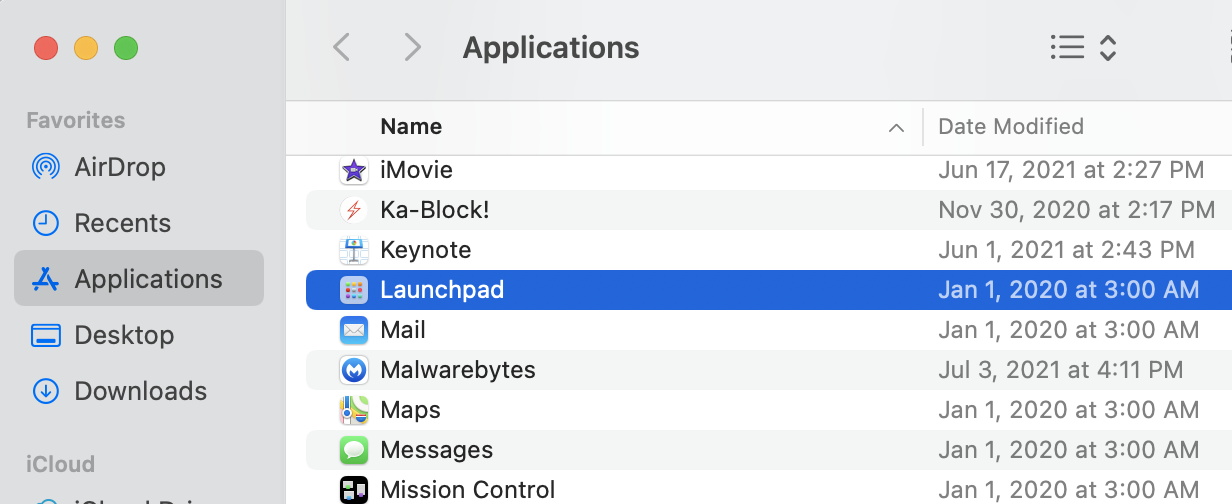The image size is (1232, 504).
Task: Click the iCloud section heading
Action: point(60,464)
